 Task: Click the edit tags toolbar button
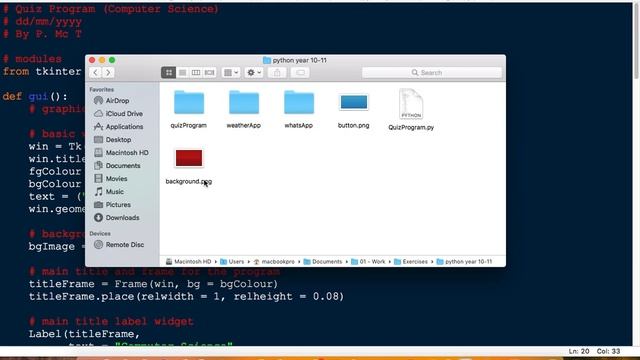pos(300,73)
